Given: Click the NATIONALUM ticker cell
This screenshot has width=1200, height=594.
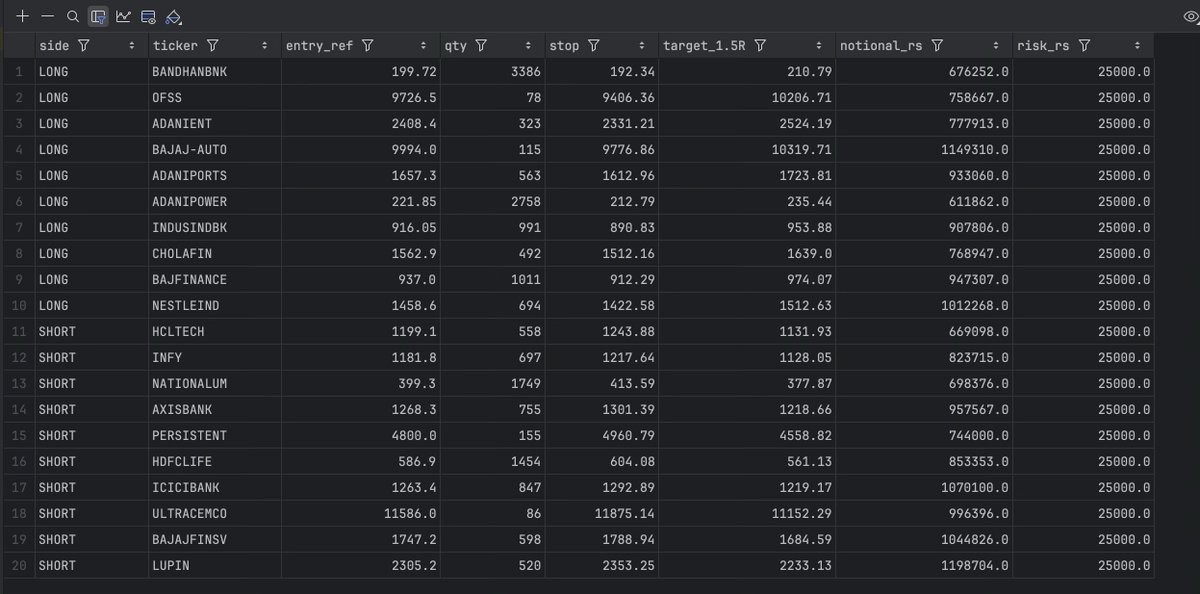Looking at the screenshot, I should click(x=213, y=384).
